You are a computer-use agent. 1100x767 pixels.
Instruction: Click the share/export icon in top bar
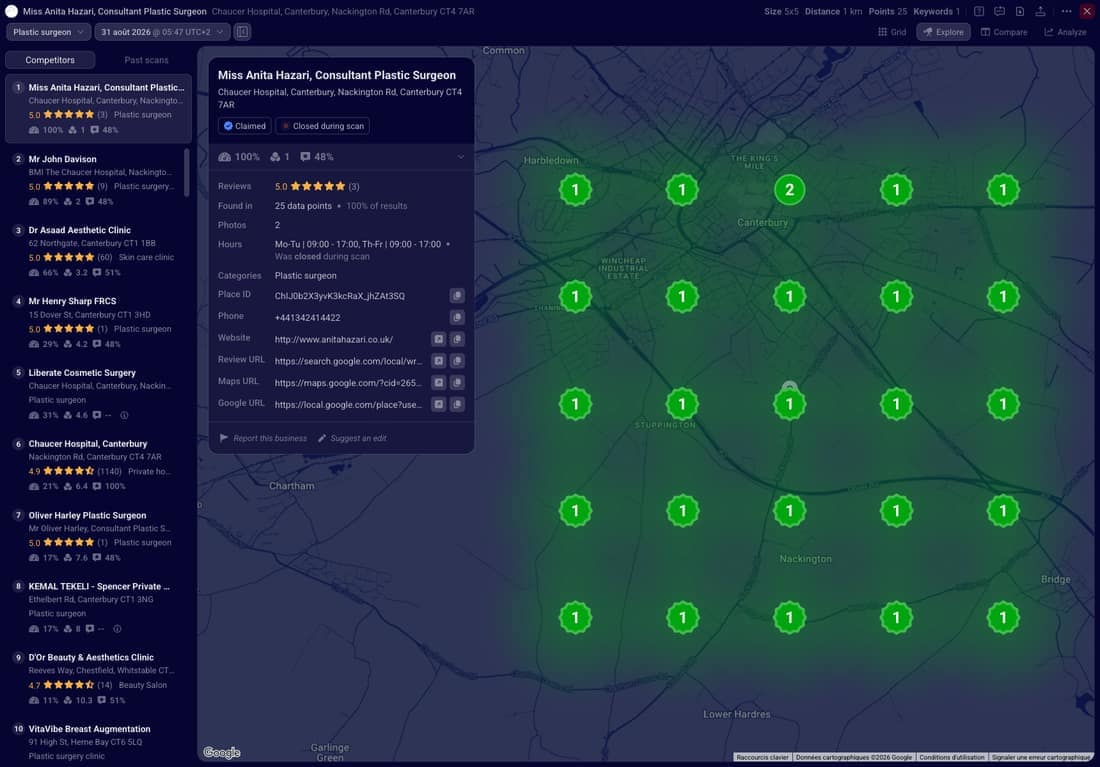[x=1040, y=11]
